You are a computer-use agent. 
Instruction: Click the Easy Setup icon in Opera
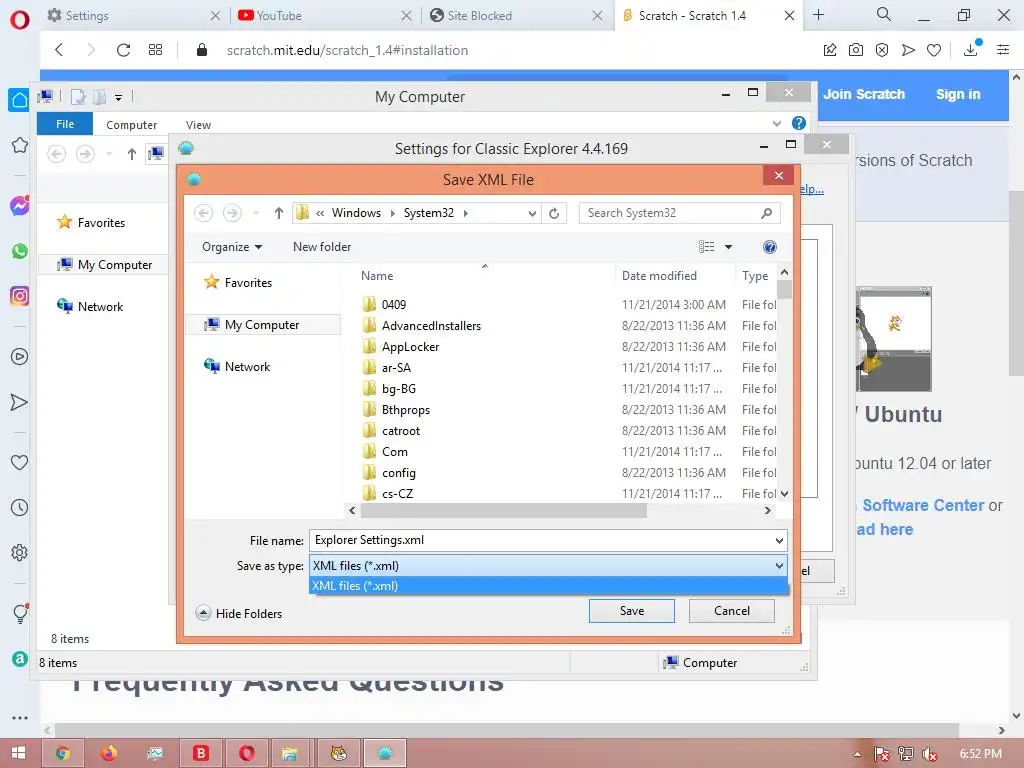click(1003, 50)
